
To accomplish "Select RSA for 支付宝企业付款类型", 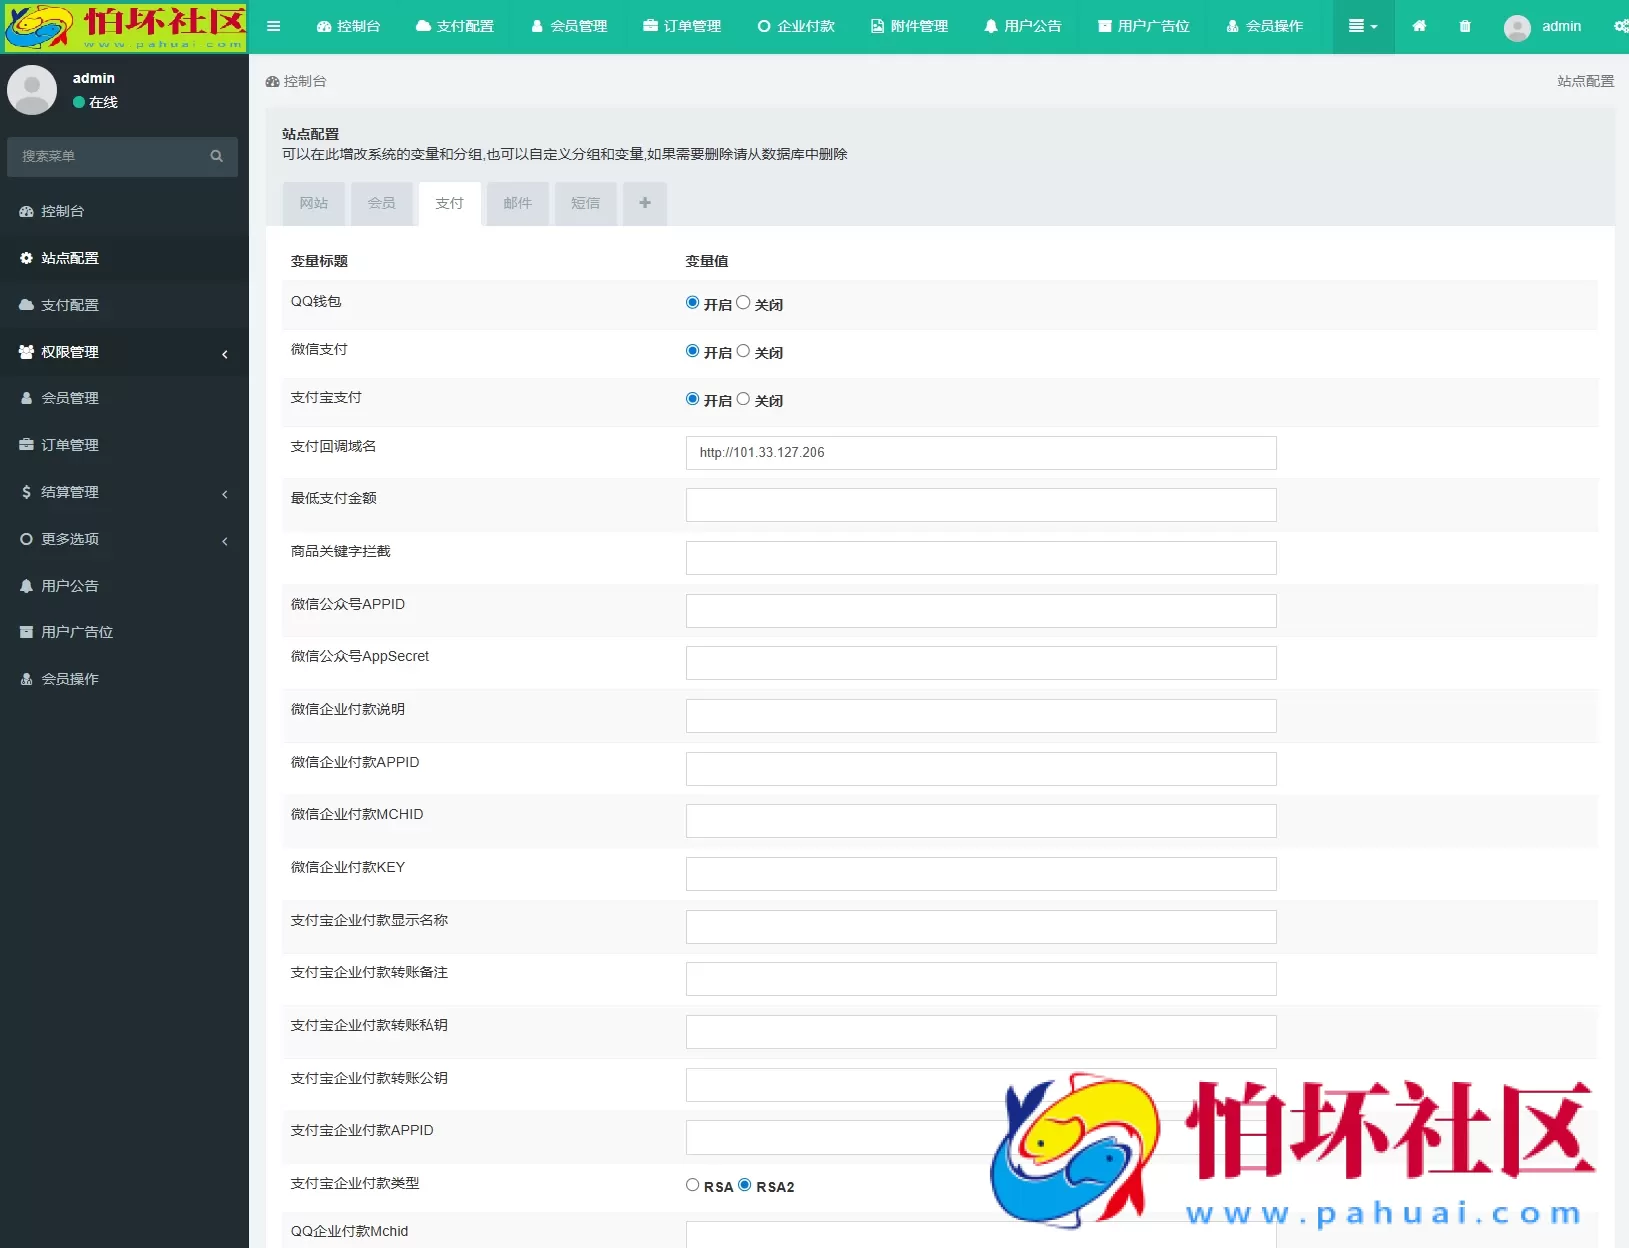I will coord(691,1185).
